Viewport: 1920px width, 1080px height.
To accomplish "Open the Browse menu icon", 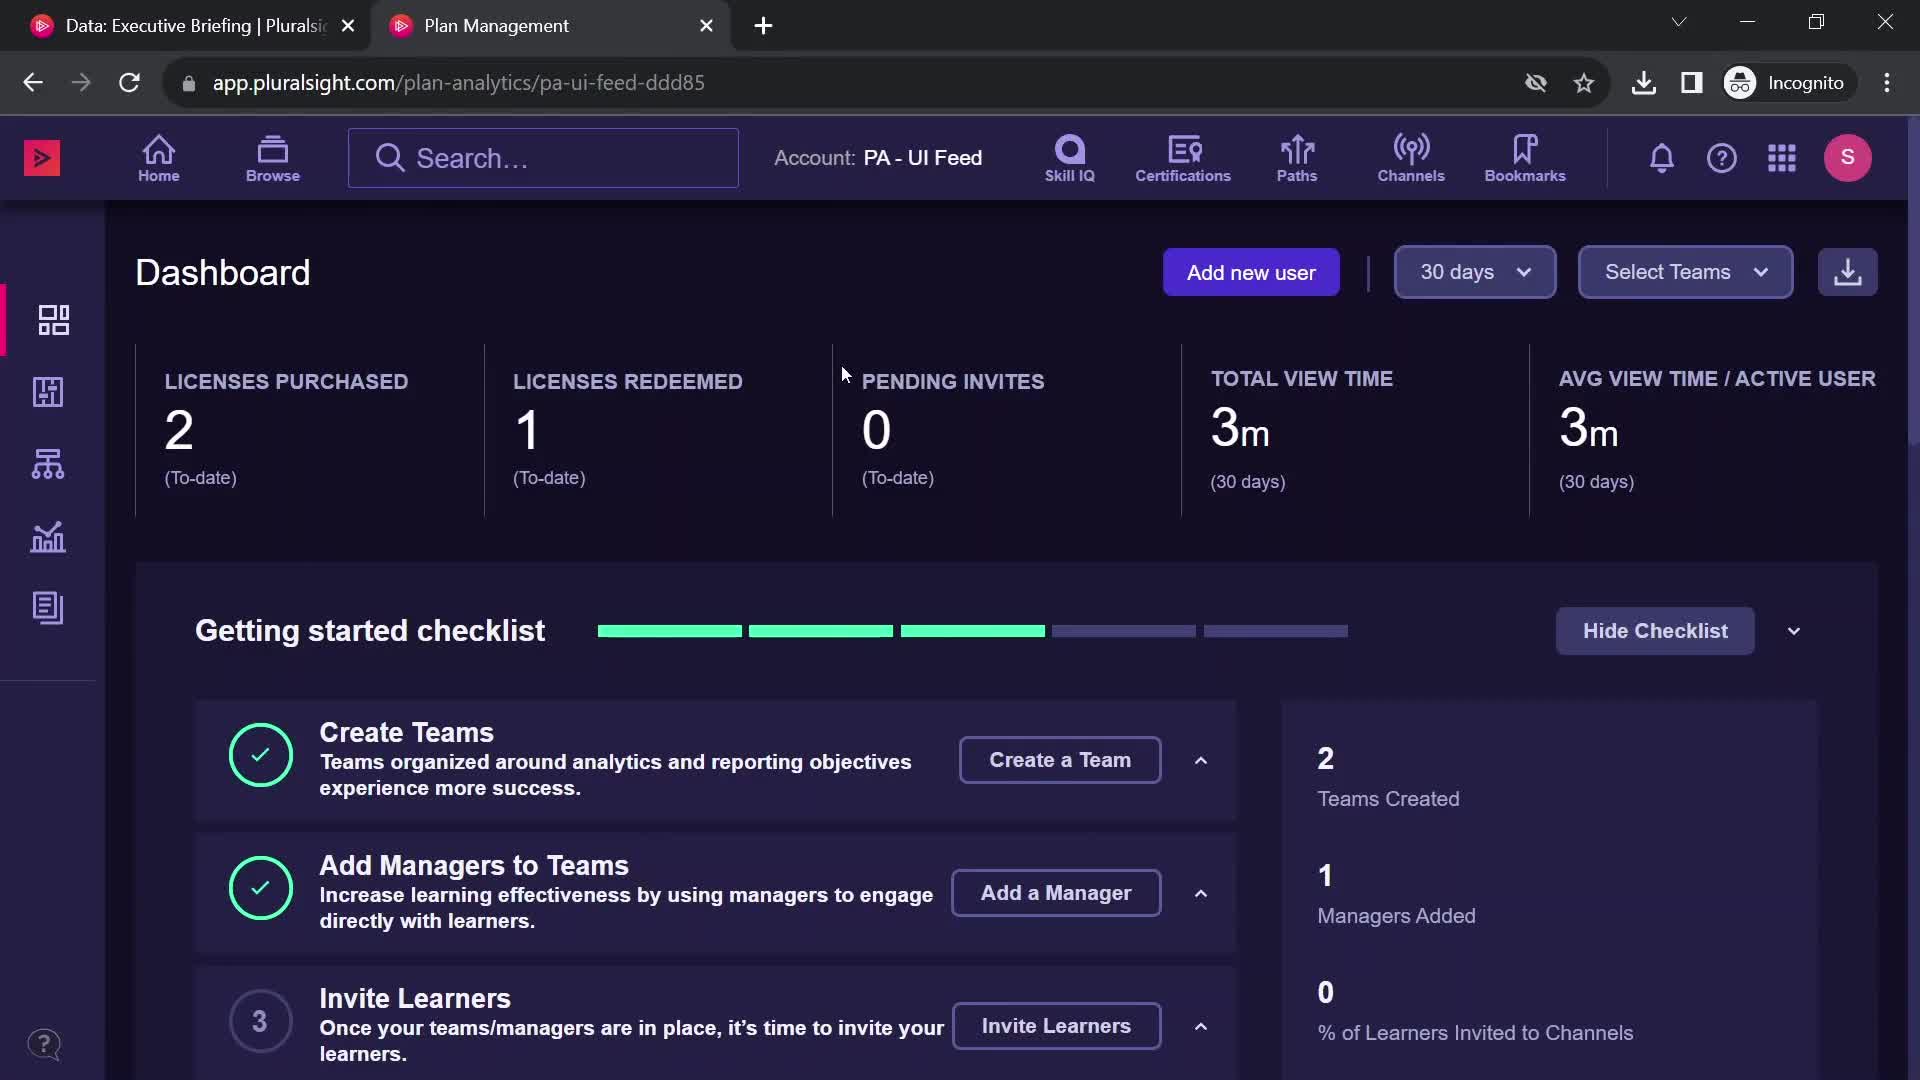I will pos(272,158).
